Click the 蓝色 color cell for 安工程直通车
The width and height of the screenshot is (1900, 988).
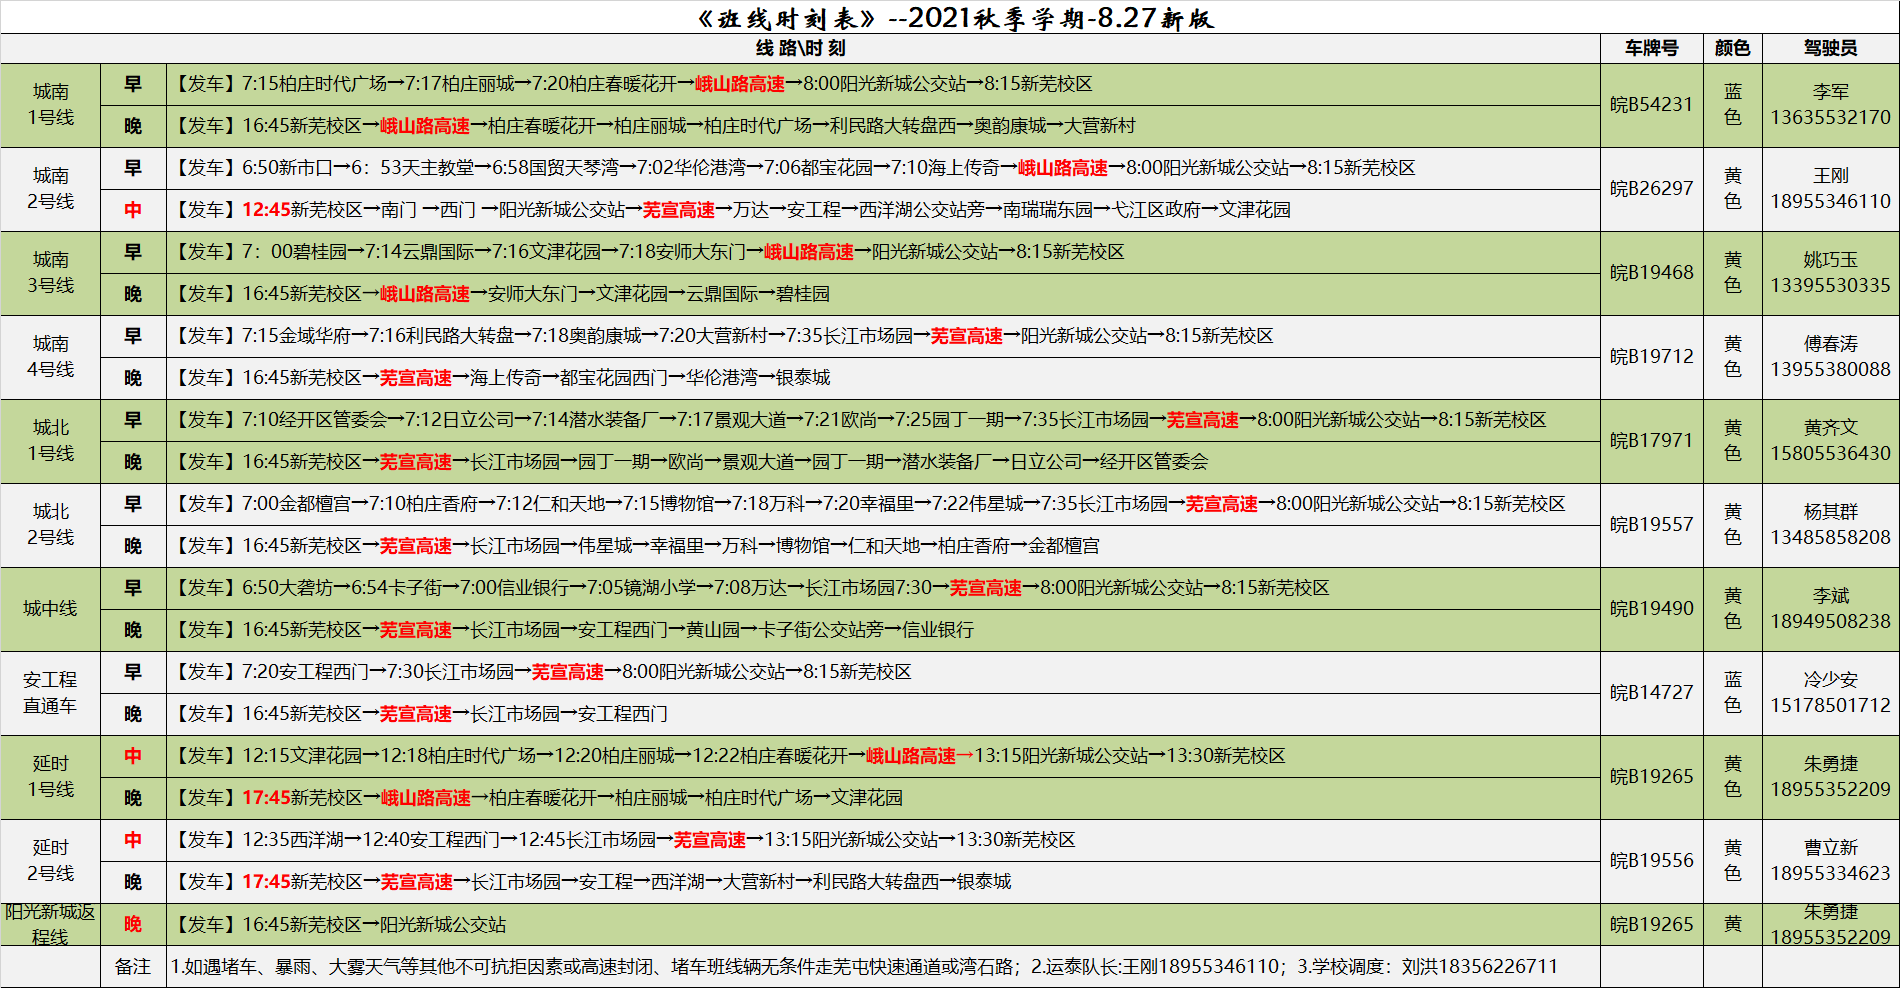[x=1732, y=693]
